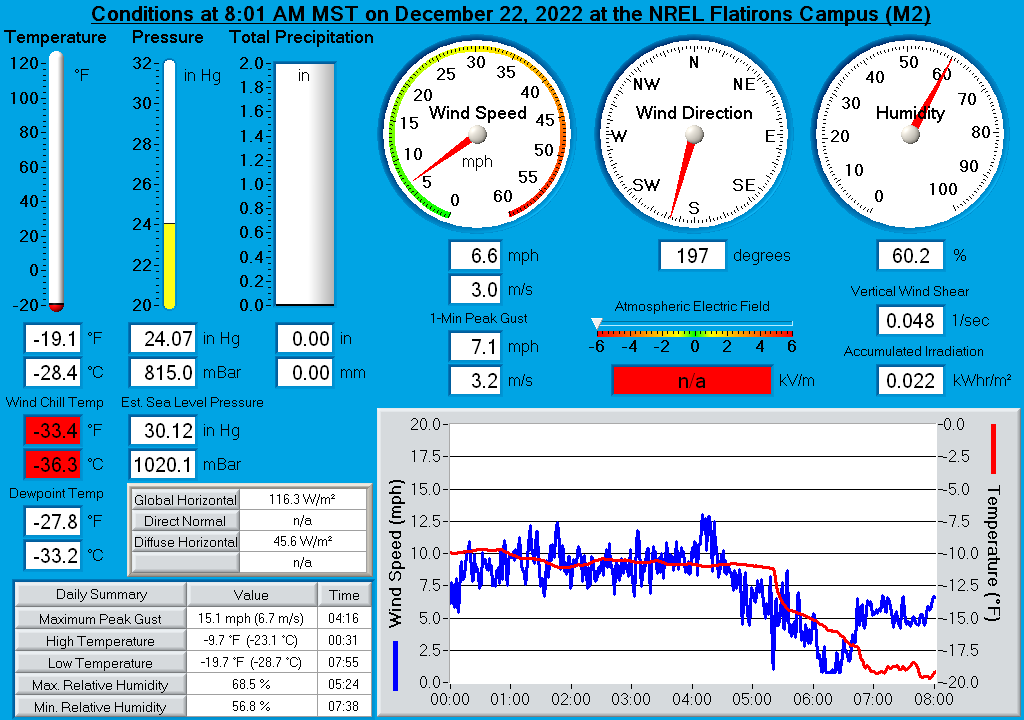
Task: Click the -9.7 °F (-23.1 °C) value
Action: tap(251, 640)
